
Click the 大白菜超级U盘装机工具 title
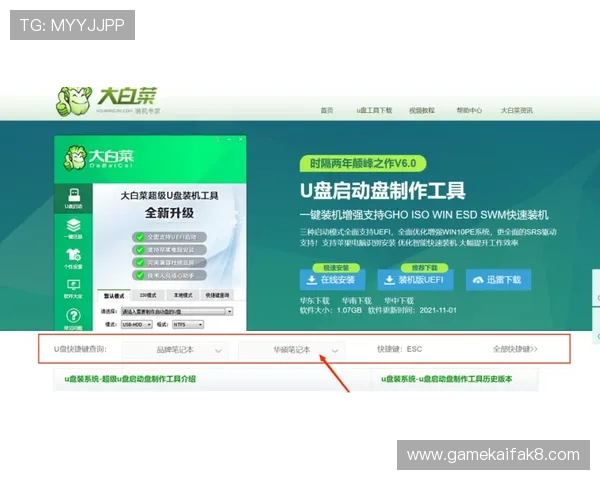tap(170, 196)
